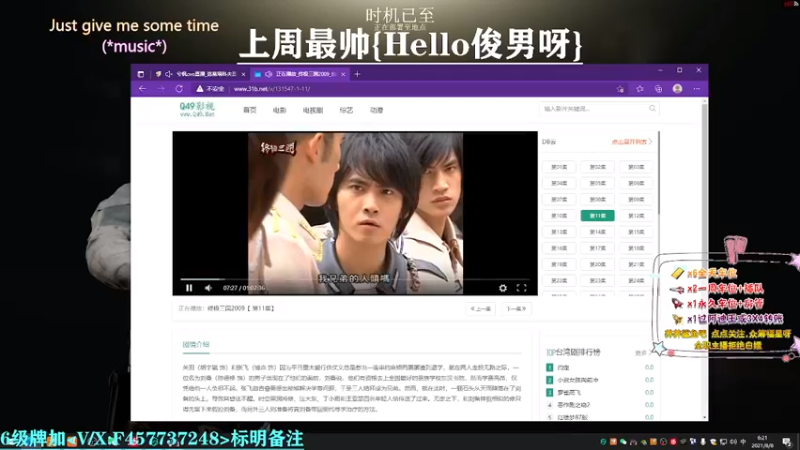Screen dimensions: 800x450
Task: Open 首页 navigation item
Action: (249, 110)
